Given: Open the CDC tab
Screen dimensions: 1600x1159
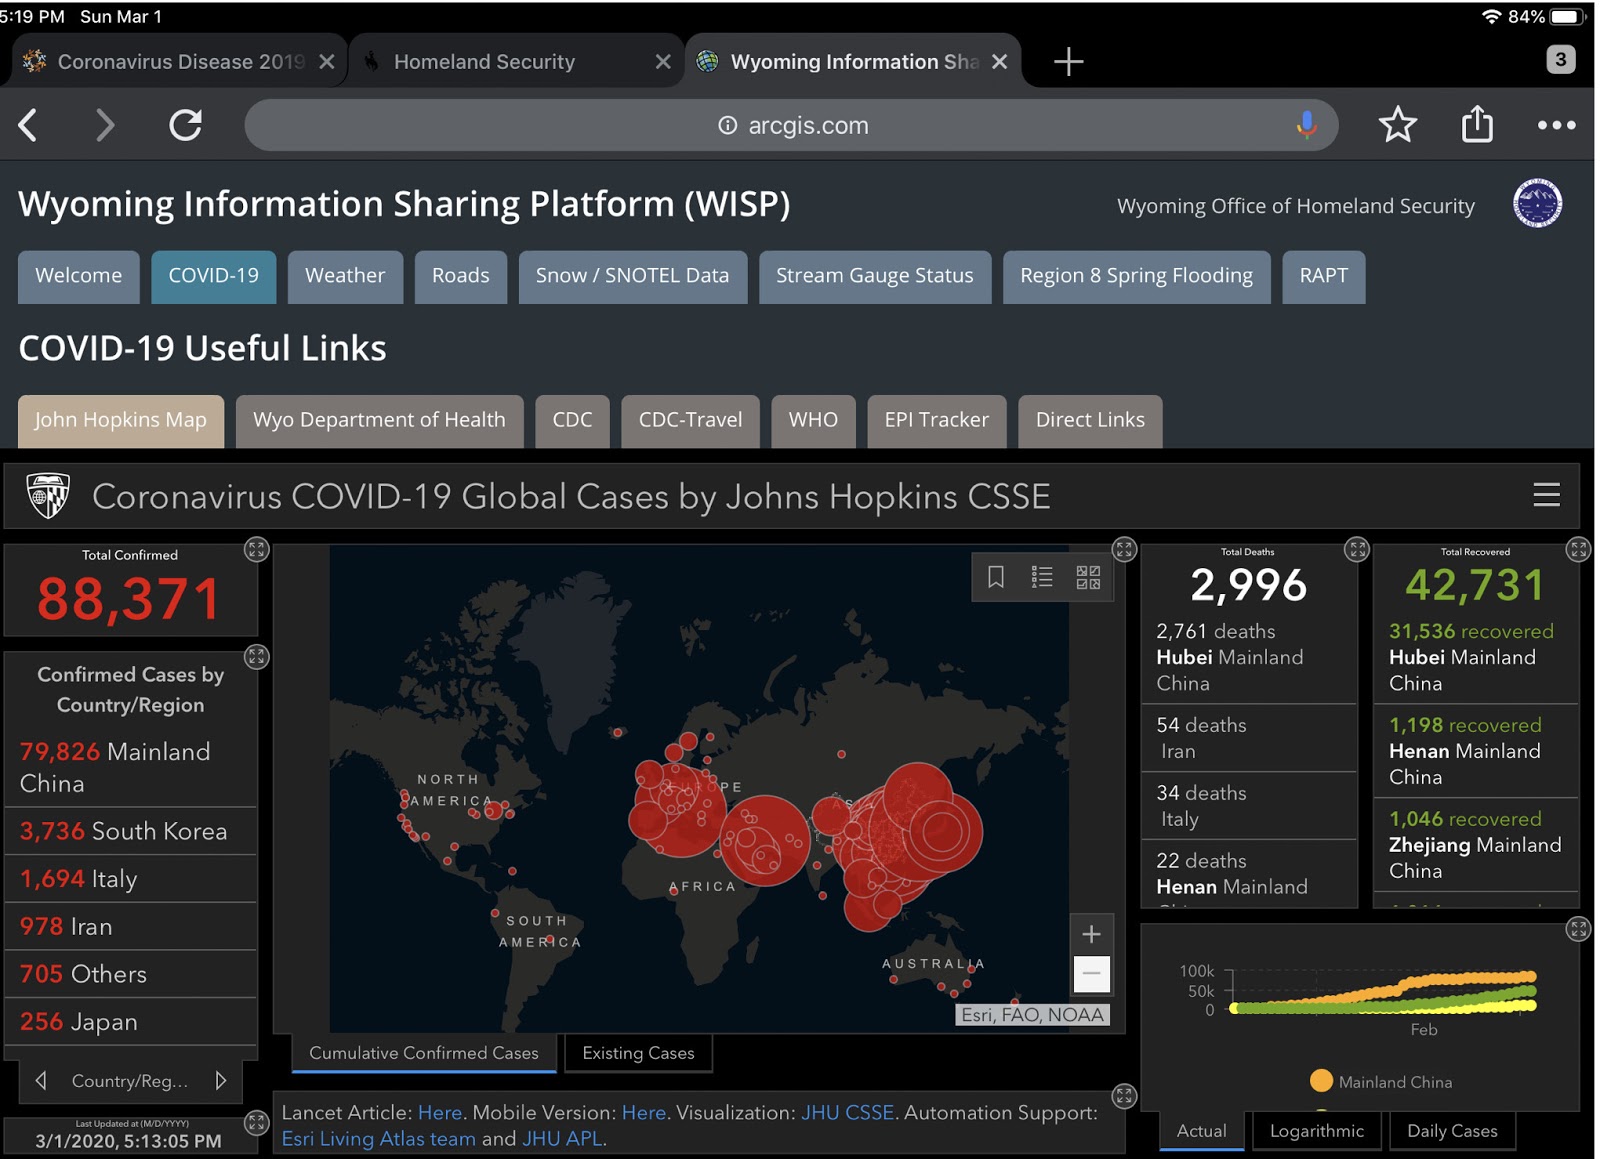Looking at the screenshot, I should coord(572,421).
